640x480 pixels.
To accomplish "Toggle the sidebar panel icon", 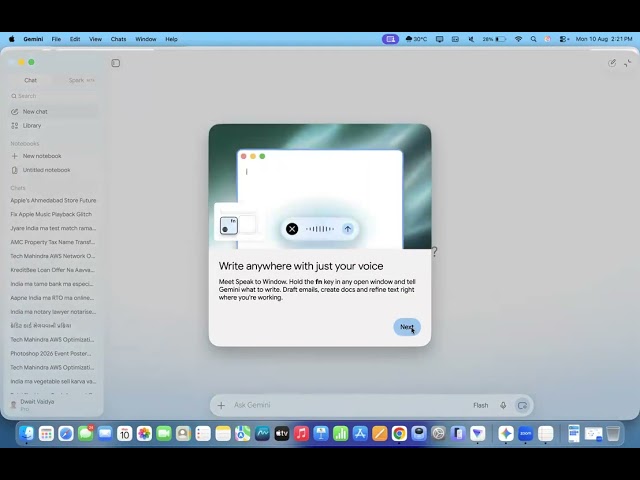I will (x=116, y=63).
